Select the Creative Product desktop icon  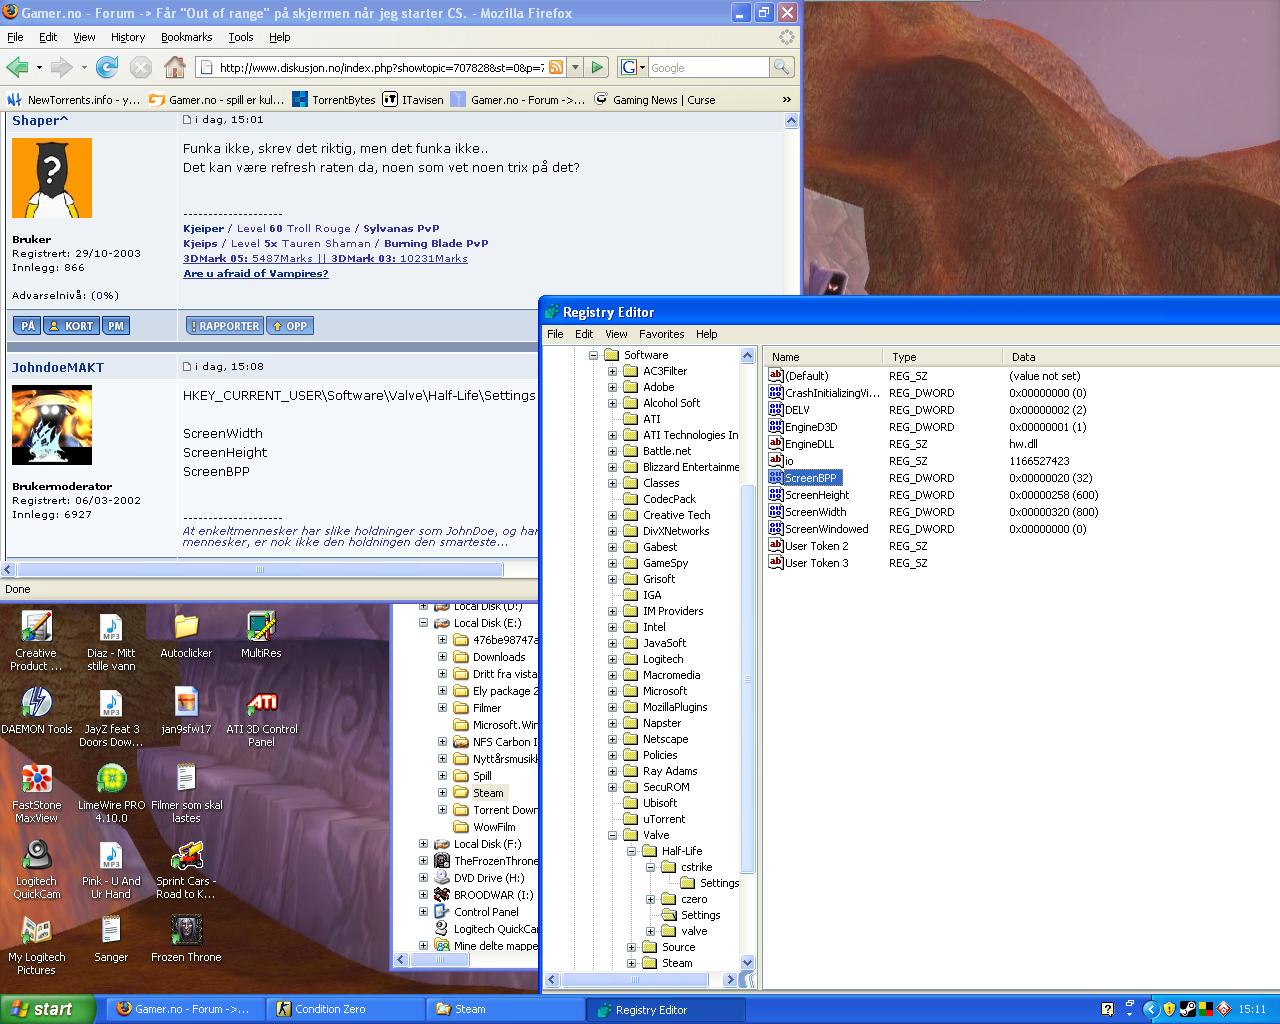click(x=37, y=642)
